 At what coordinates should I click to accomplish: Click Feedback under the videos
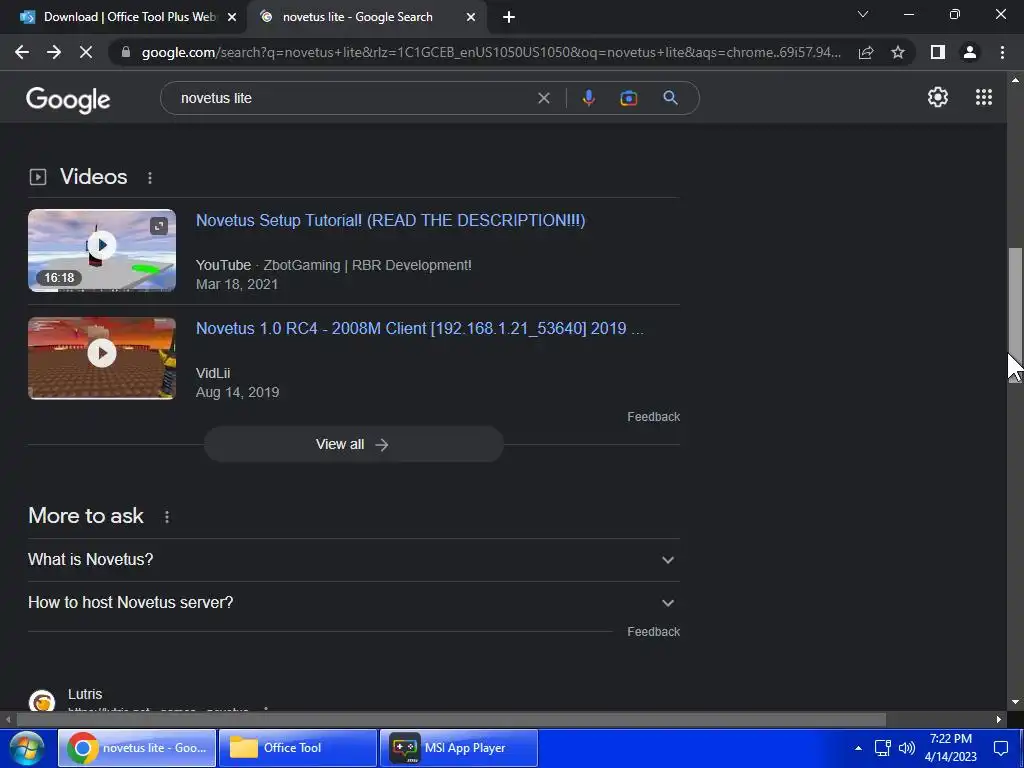coord(653,417)
